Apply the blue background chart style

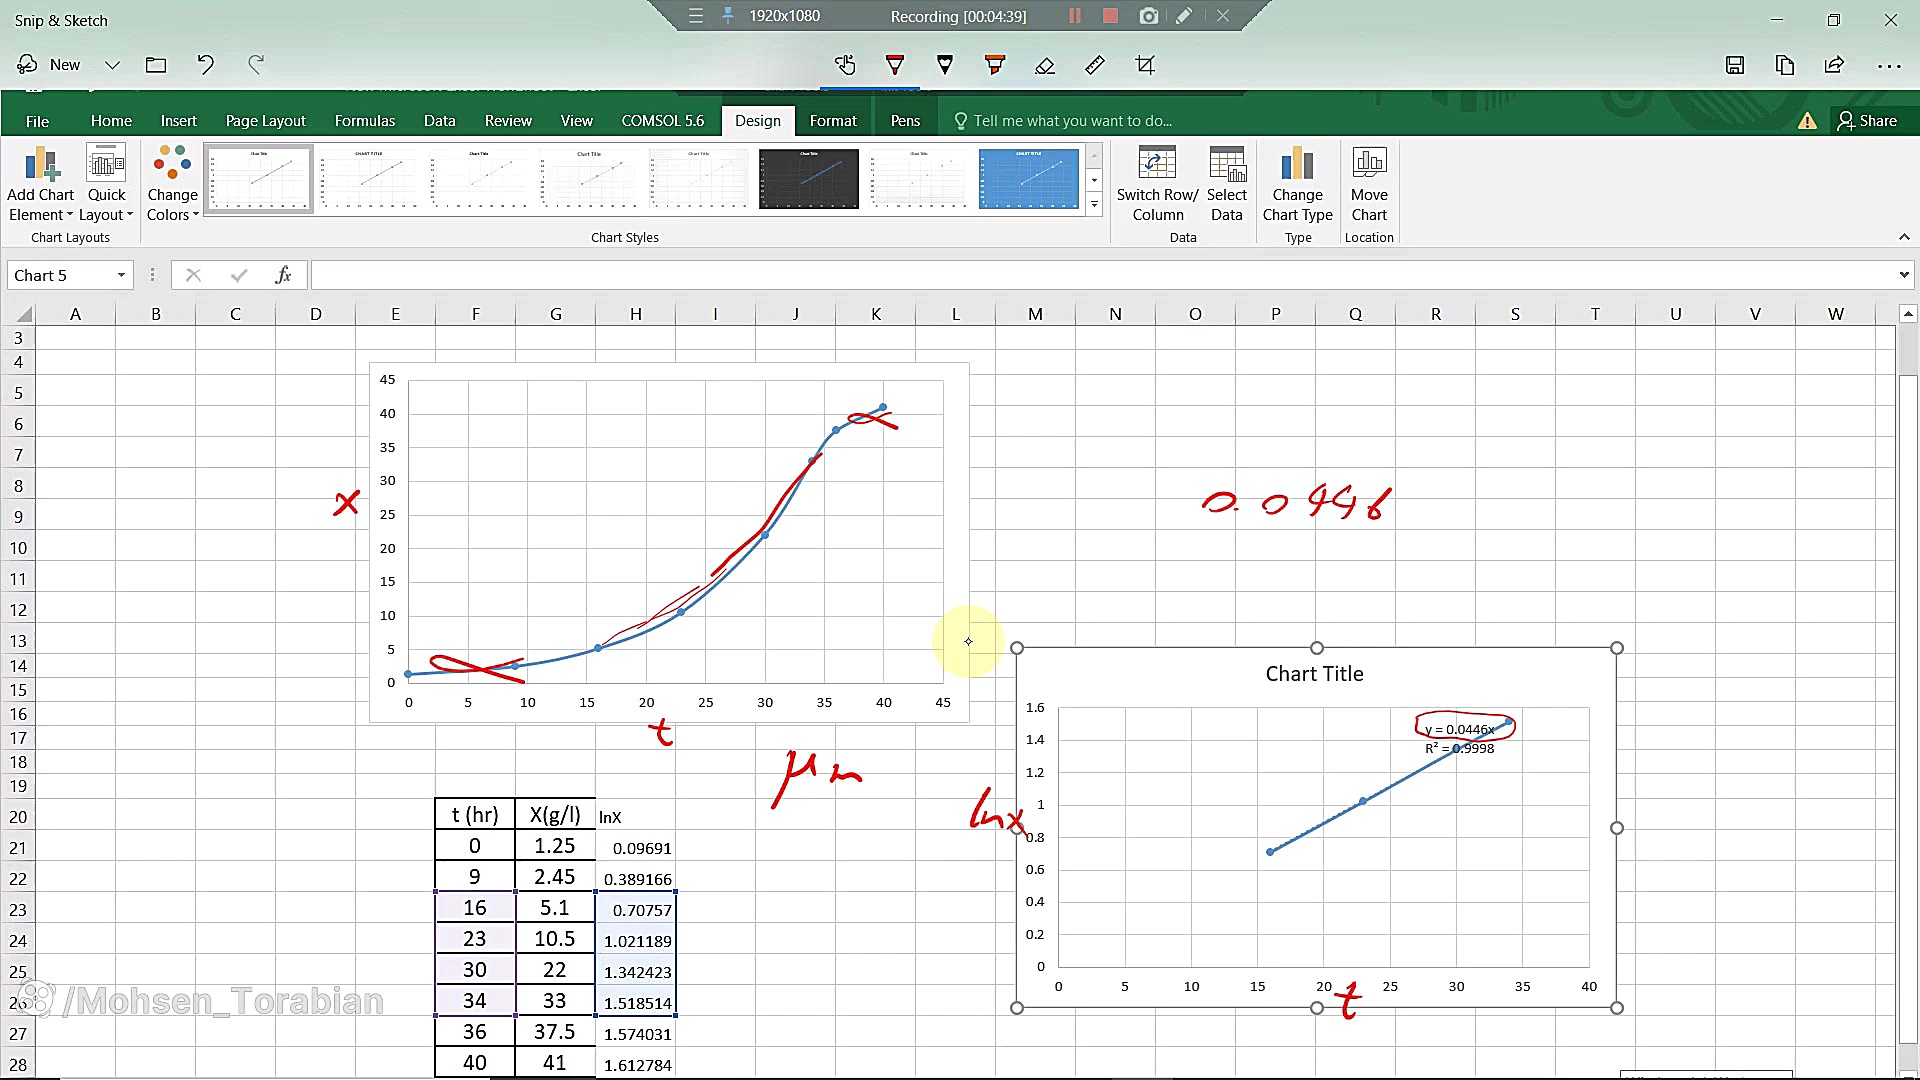click(1028, 179)
